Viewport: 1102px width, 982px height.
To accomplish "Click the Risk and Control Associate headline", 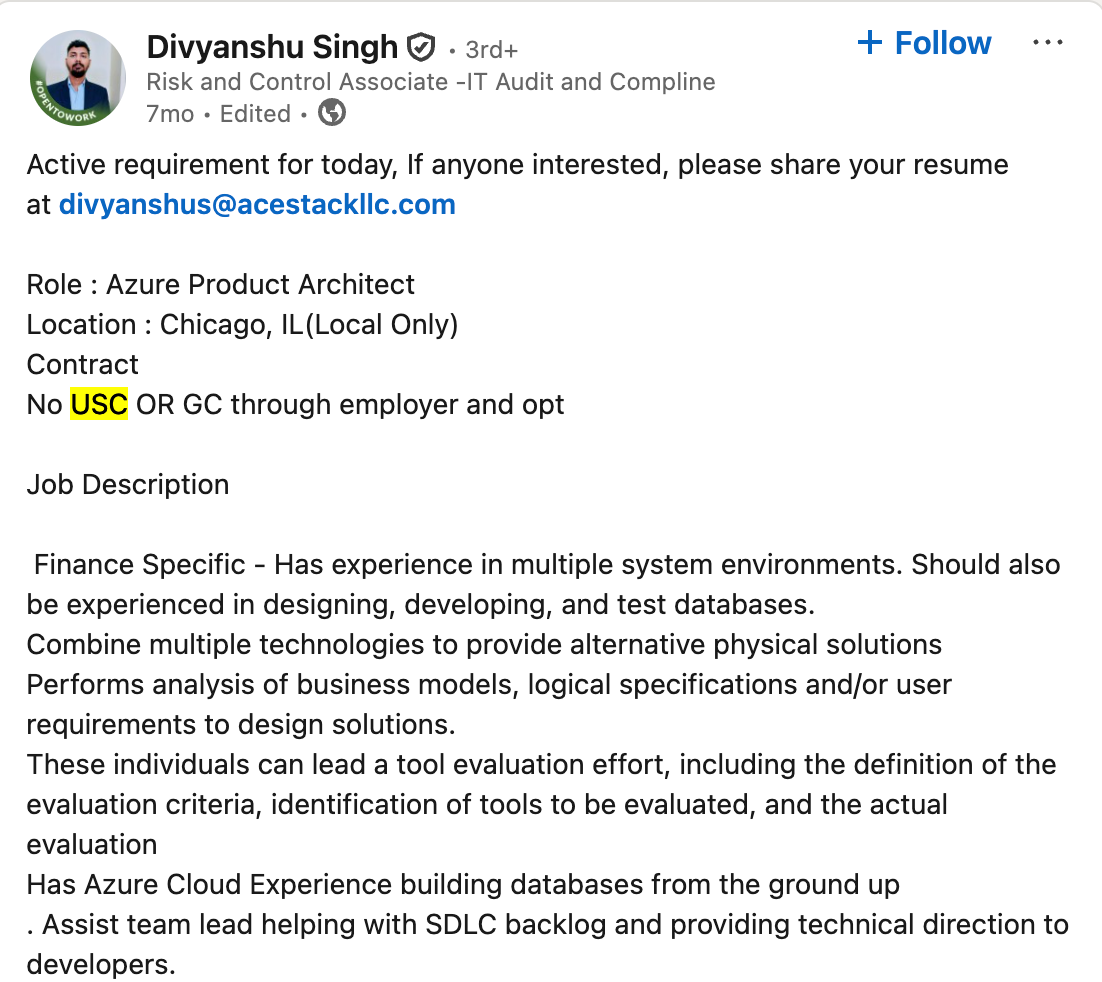I will click(x=430, y=82).
